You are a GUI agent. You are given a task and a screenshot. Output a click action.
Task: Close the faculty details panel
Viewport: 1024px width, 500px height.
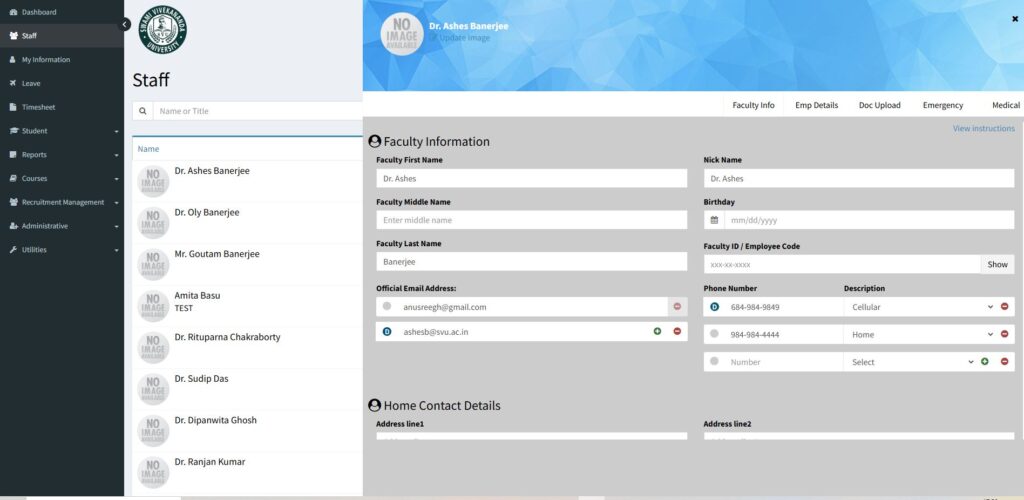tap(1015, 18)
